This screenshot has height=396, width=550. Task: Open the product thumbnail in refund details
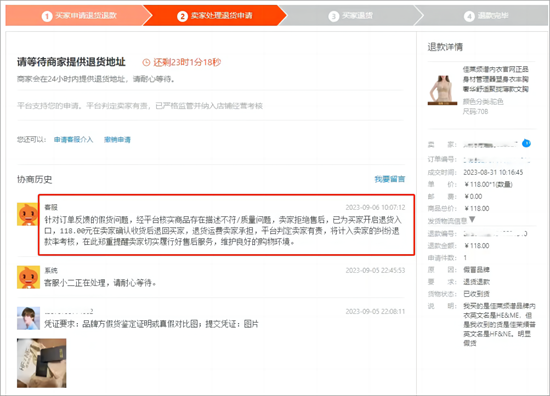tap(442, 90)
